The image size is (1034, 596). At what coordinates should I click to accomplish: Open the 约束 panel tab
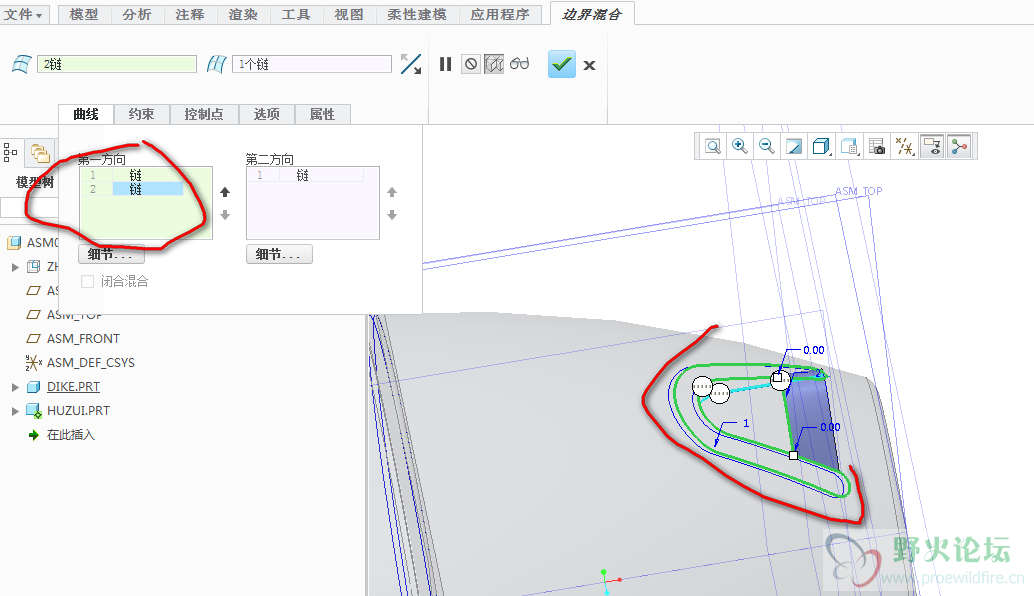[x=142, y=114]
